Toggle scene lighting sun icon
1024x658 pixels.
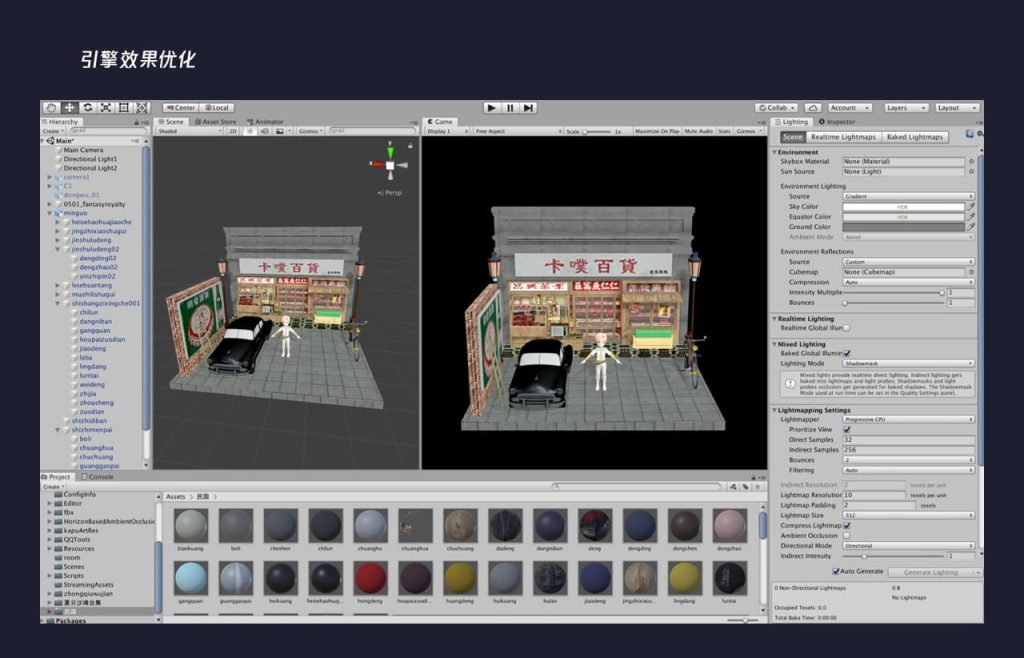249,131
